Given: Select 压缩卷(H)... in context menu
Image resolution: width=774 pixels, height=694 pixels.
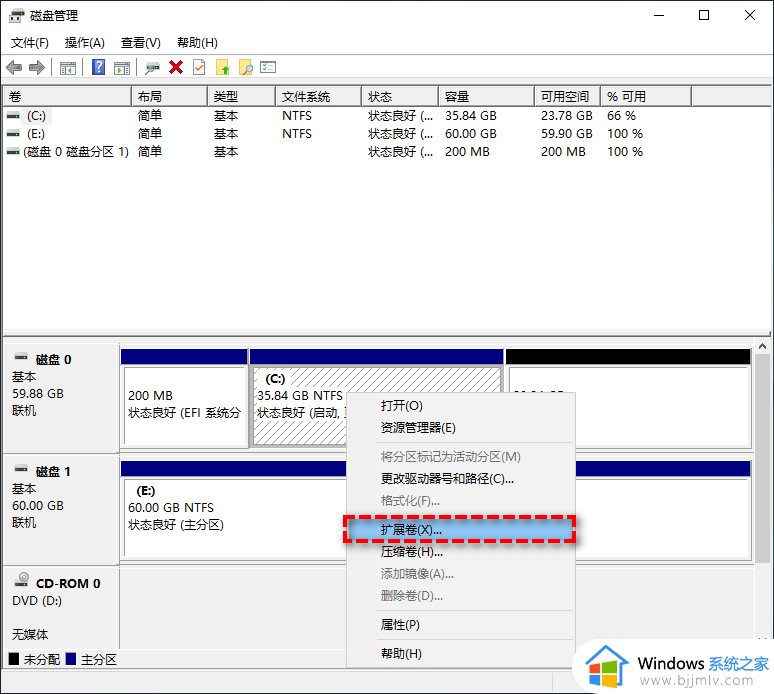Looking at the screenshot, I should tap(461, 552).
